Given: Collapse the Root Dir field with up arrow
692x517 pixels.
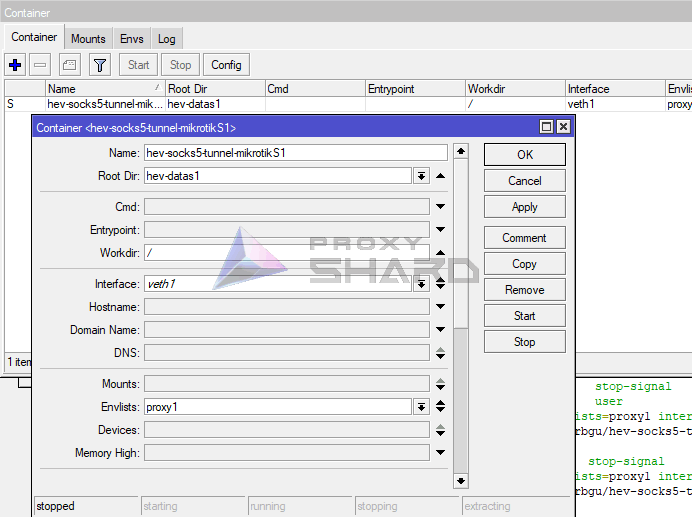Looking at the screenshot, I should [x=440, y=176].
